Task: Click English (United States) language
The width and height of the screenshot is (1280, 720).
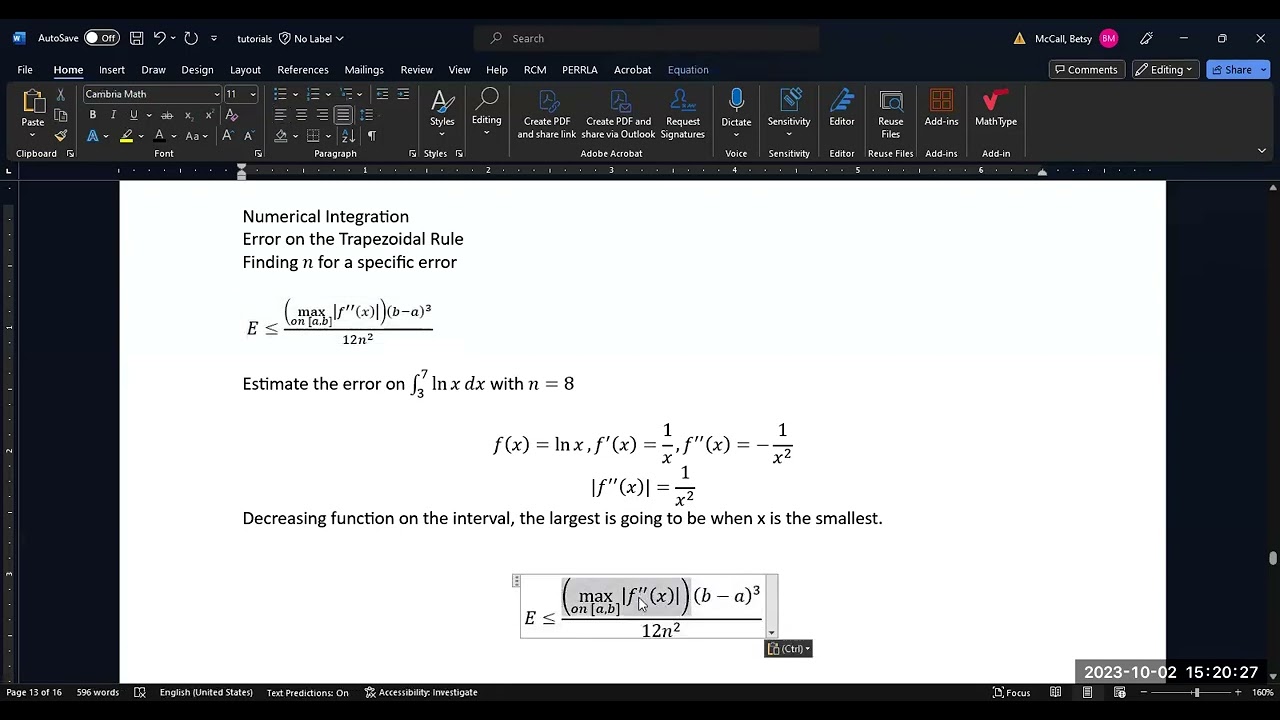Action: [206, 692]
